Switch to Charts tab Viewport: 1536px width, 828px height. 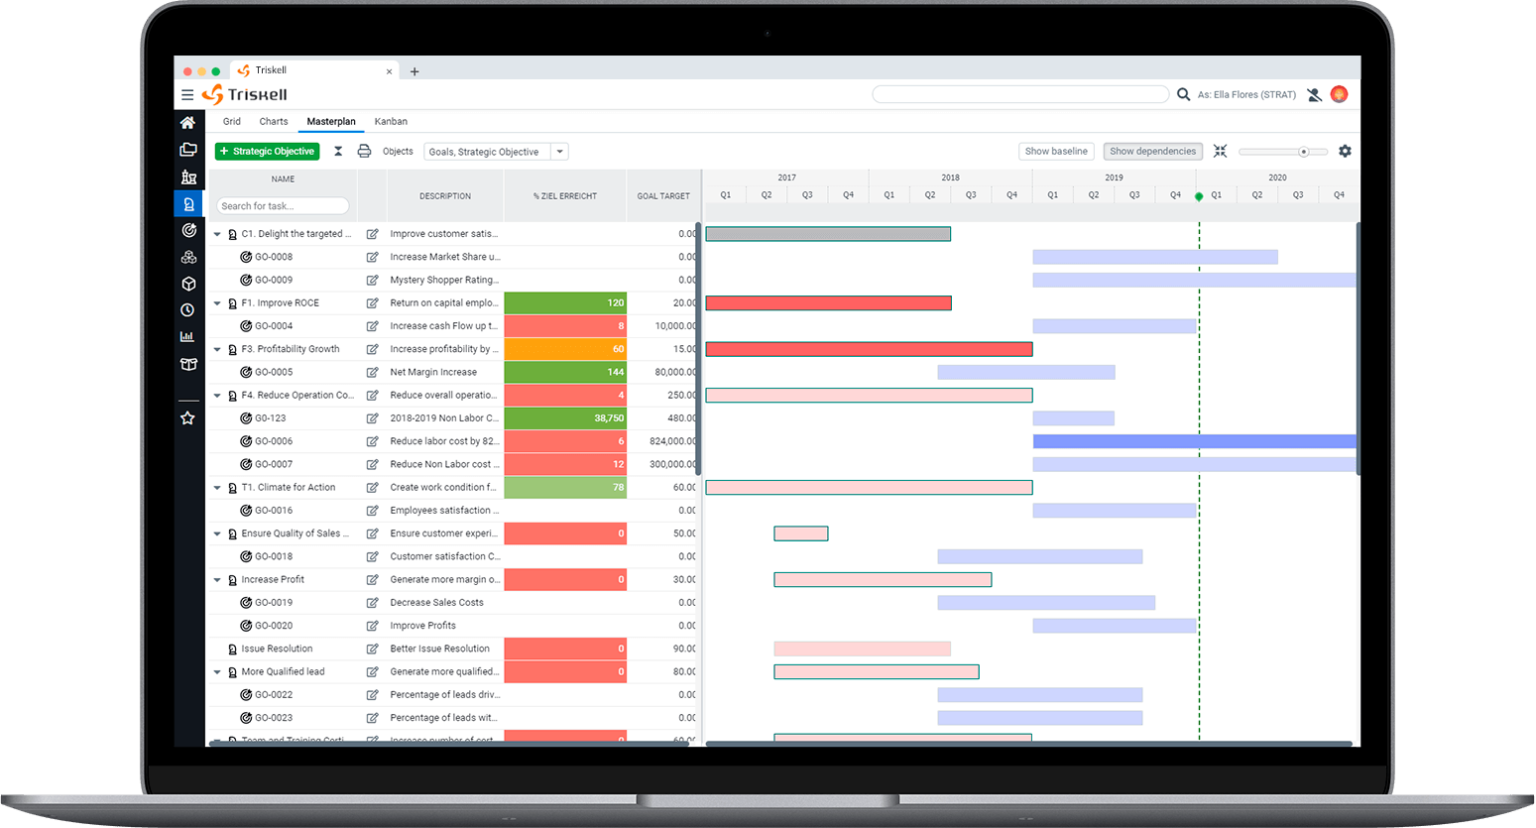(x=273, y=121)
